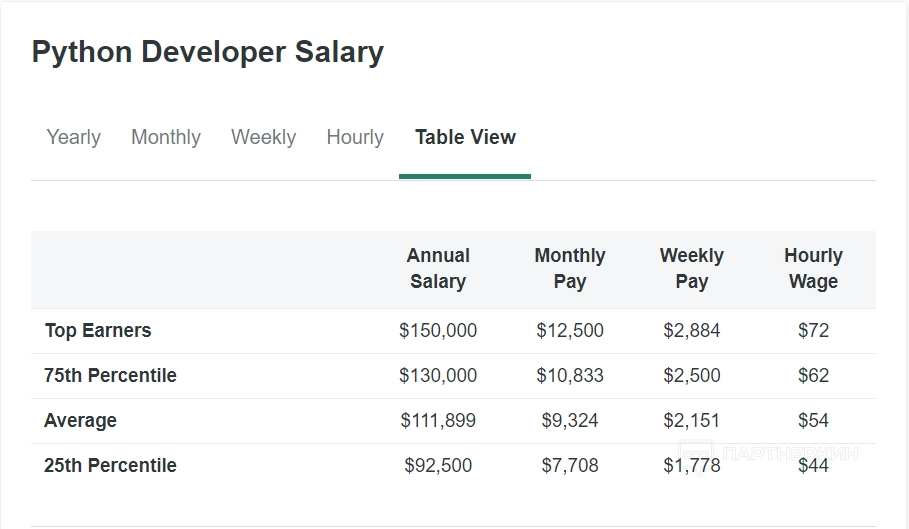909x529 pixels.
Task: Click the Hourly Wage column header
Action: point(813,268)
